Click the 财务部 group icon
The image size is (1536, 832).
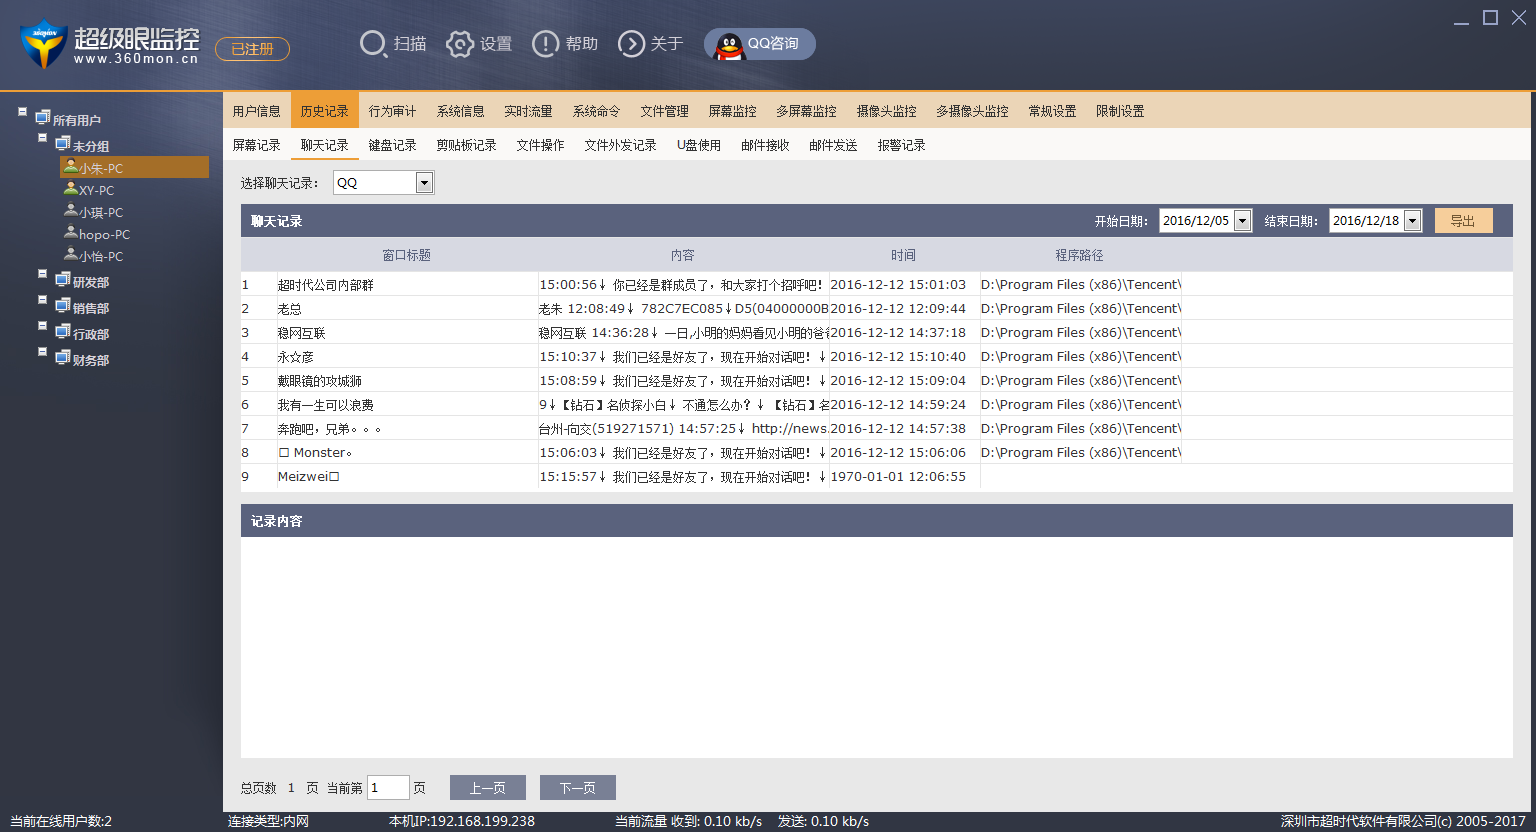(x=62, y=358)
